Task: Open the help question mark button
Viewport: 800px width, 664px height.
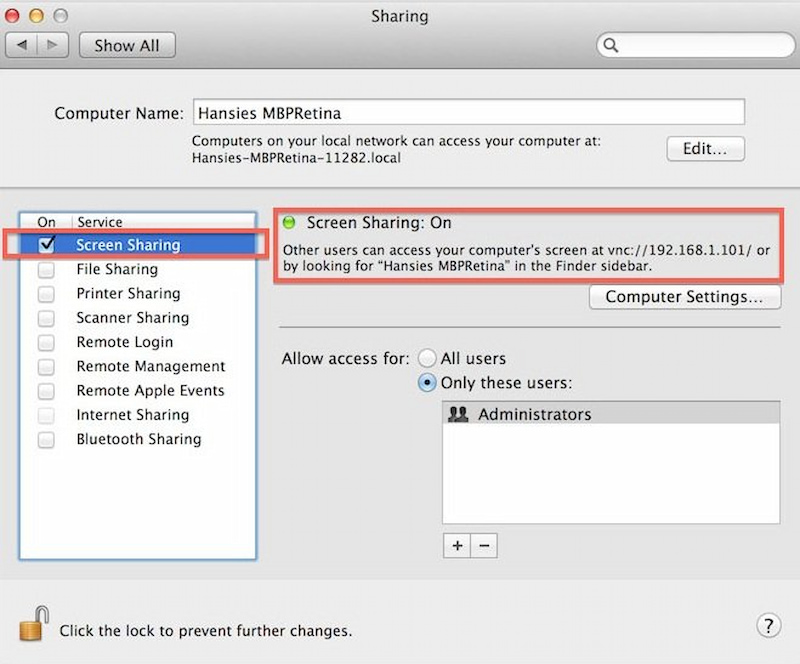Action: point(768,625)
